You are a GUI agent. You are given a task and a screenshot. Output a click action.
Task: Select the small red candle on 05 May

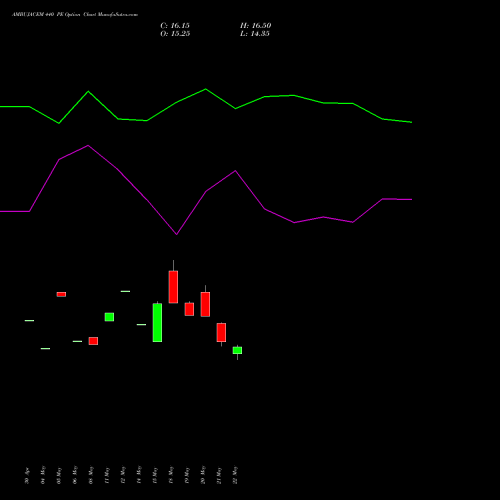click(x=61, y=294)
